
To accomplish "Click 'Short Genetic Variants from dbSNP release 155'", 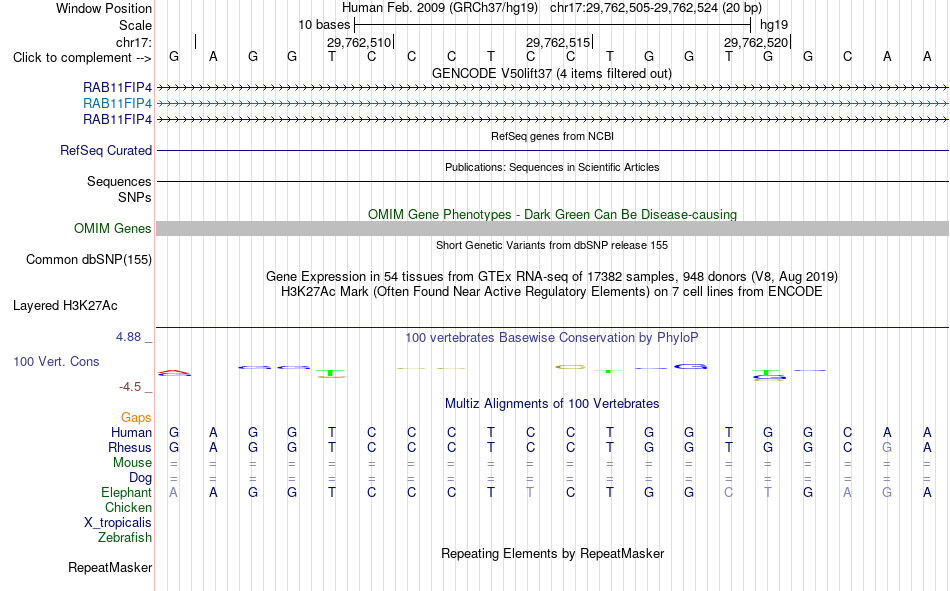I will click(x=552, y=245).
